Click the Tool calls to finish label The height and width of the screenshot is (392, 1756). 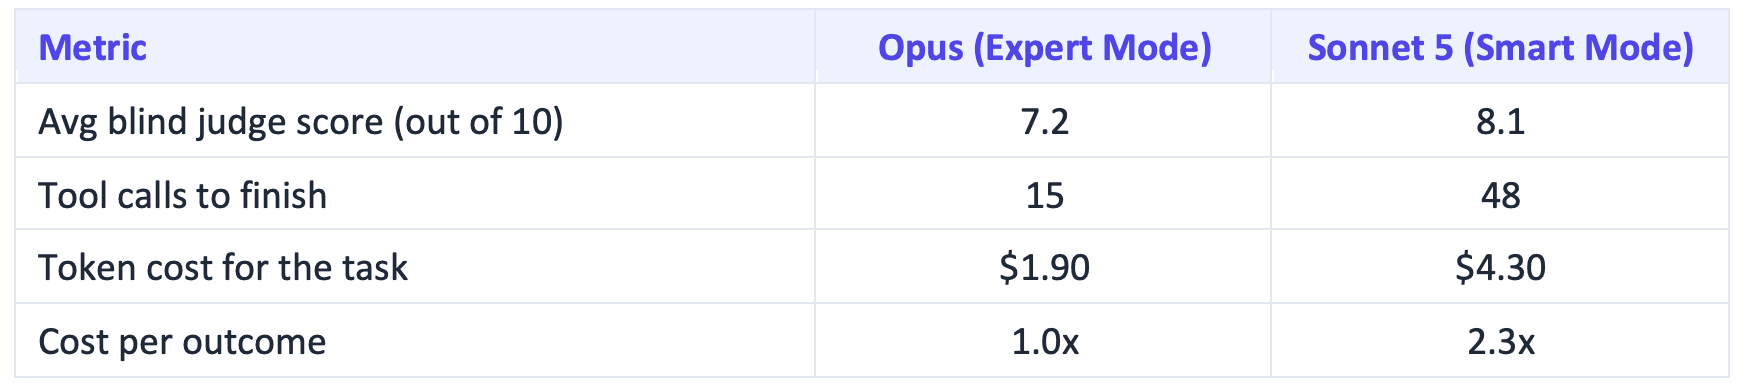point(182,195)
